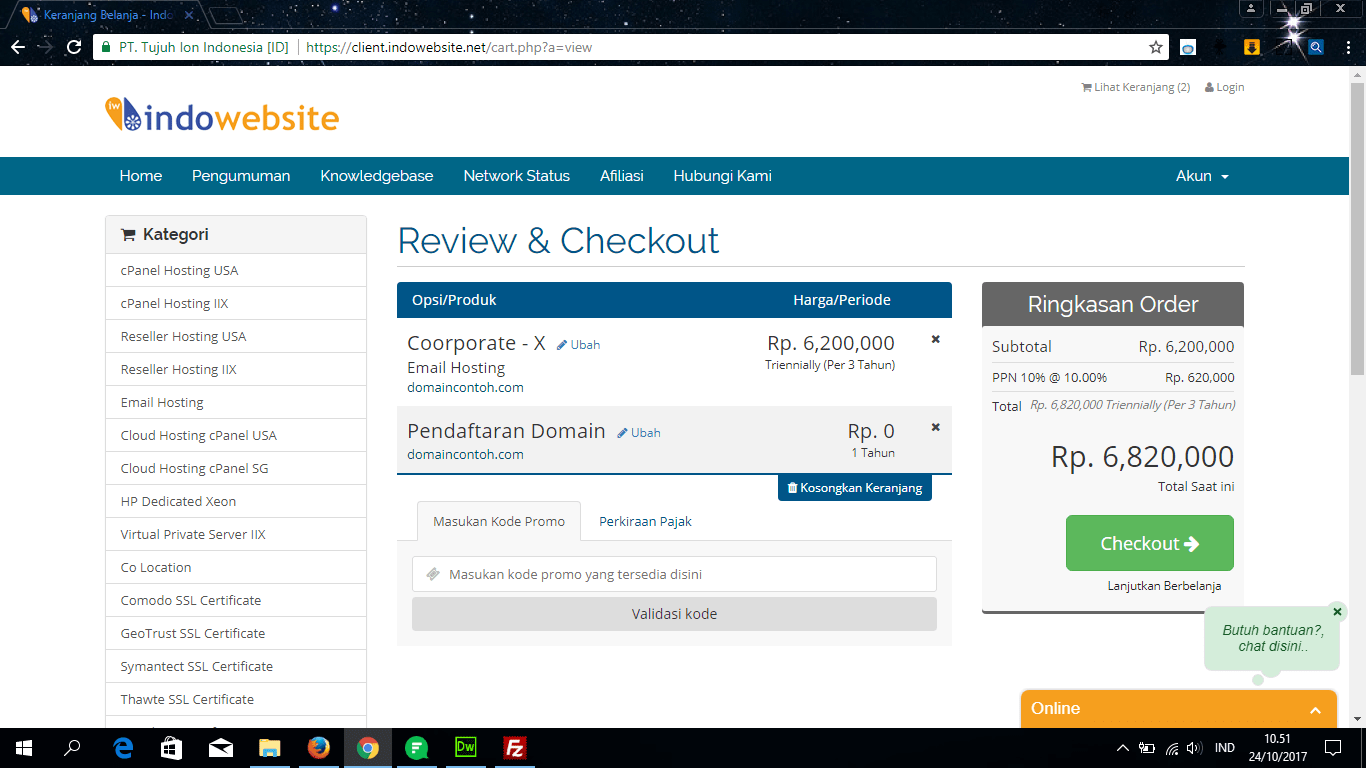Click the Login link

click(1225, 87)
